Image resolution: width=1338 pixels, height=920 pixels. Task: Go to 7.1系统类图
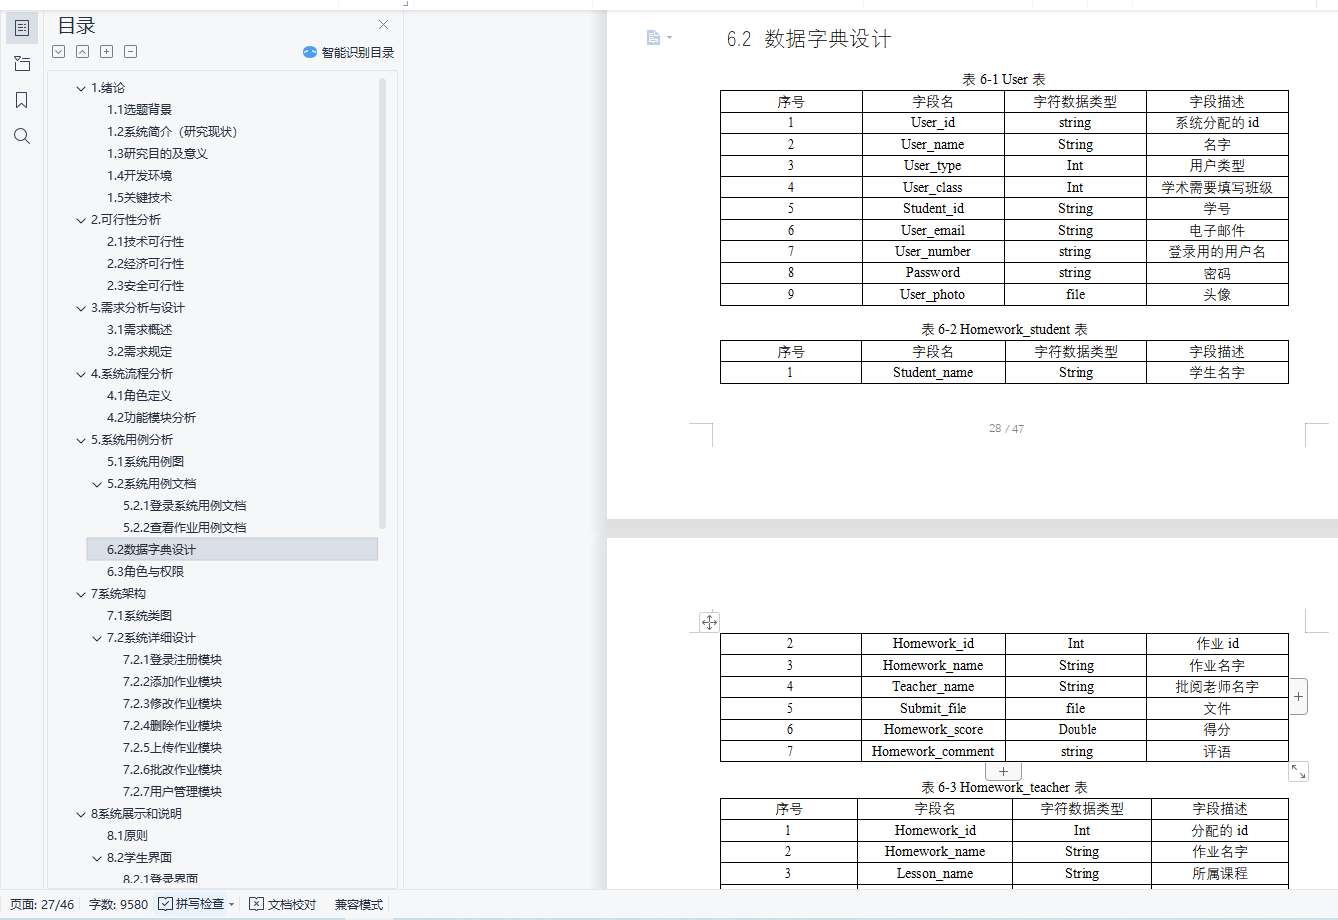coord(139,616)
